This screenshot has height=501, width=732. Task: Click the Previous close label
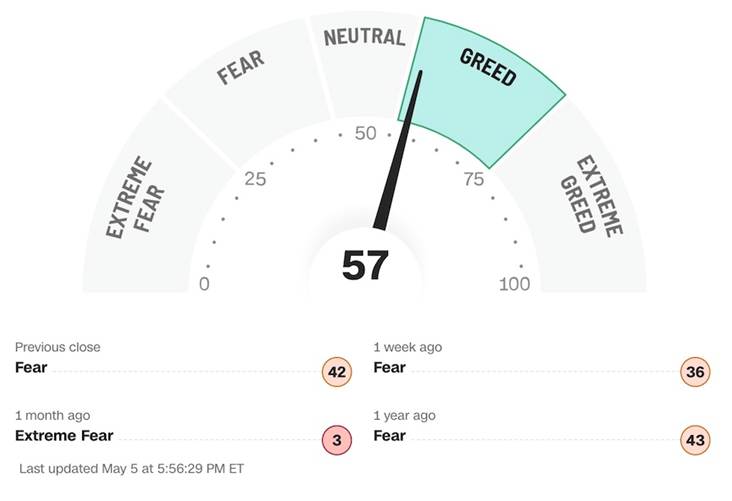(x=57, y=347)
